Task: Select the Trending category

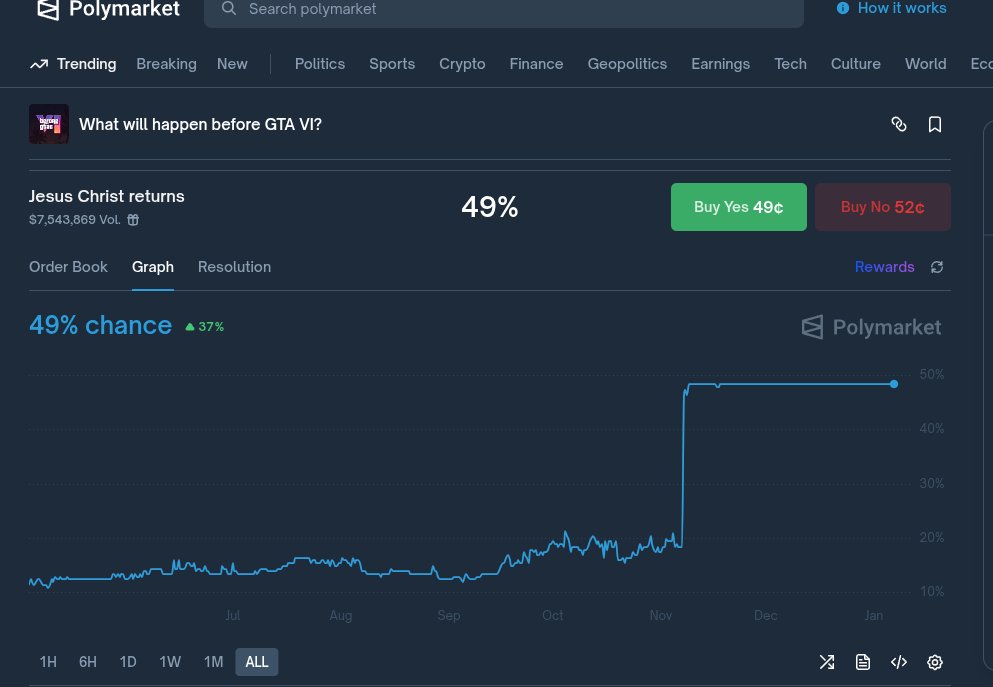Action: tap(86, 64)
